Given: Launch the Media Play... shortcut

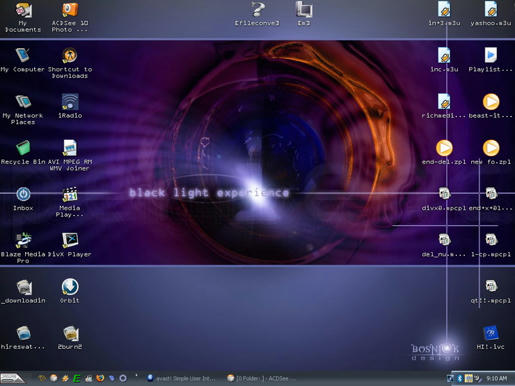Looking at the screenshot, I should pos(70,202).
